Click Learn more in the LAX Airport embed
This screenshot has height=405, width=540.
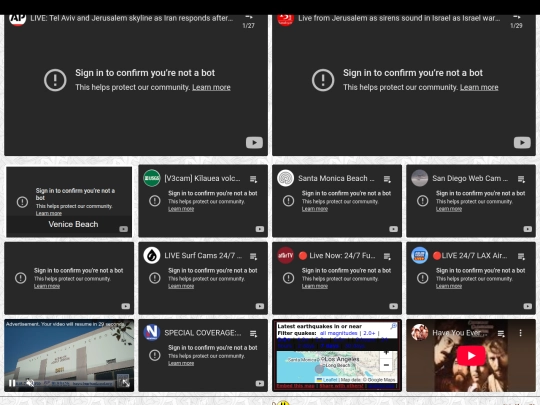[x=449, y=286]
